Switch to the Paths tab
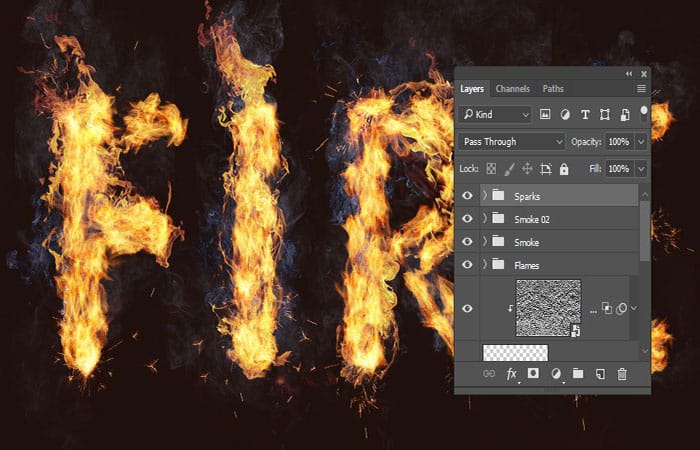This screenshot has height=450, width=700. click(553, 89)
